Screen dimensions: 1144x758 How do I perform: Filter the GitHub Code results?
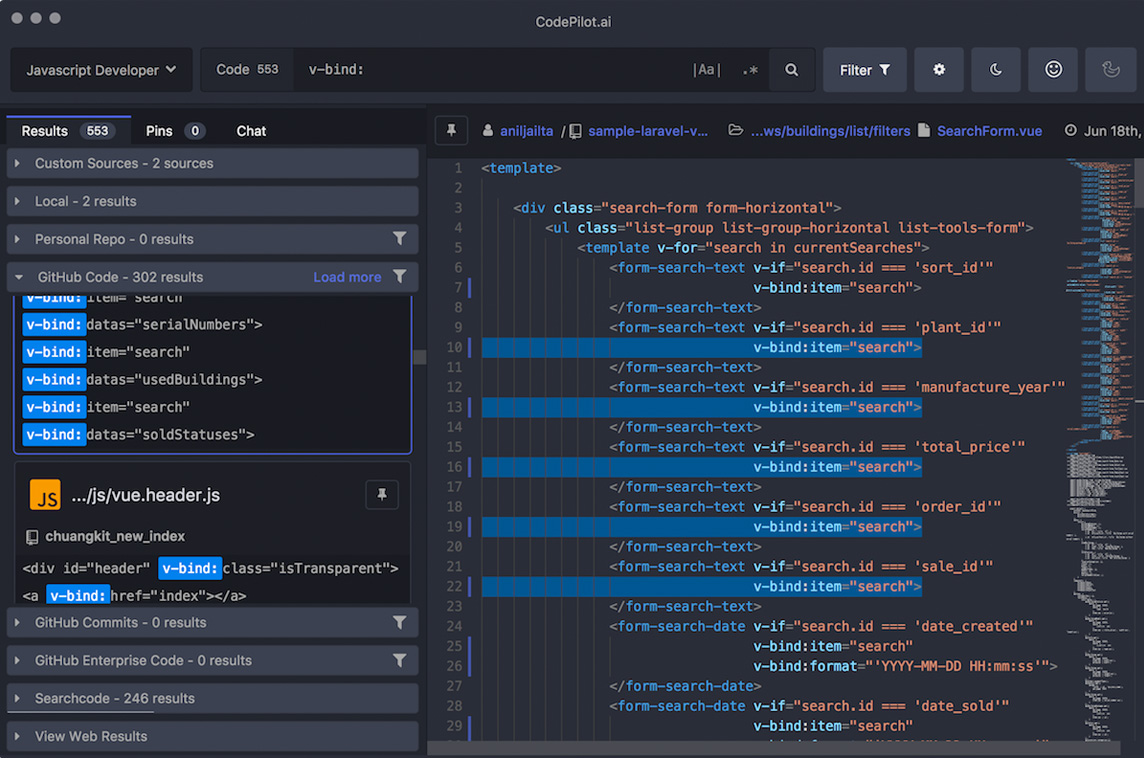400,276
